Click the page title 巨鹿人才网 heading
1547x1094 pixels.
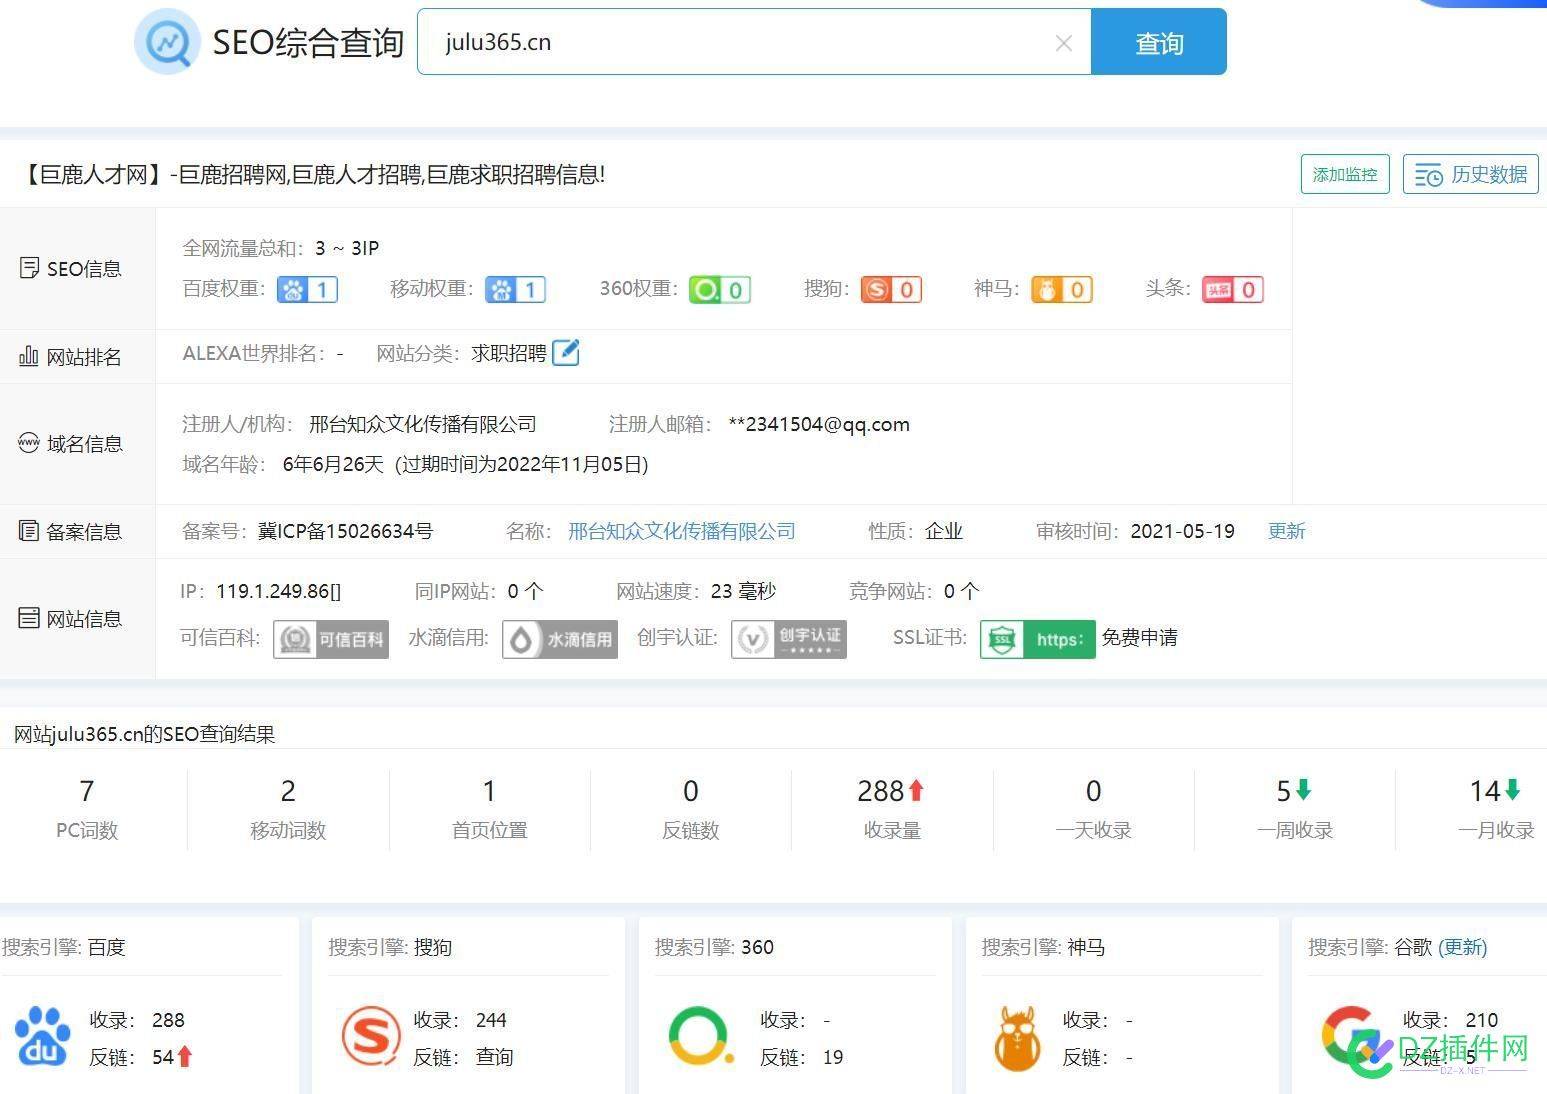(313, 175)
